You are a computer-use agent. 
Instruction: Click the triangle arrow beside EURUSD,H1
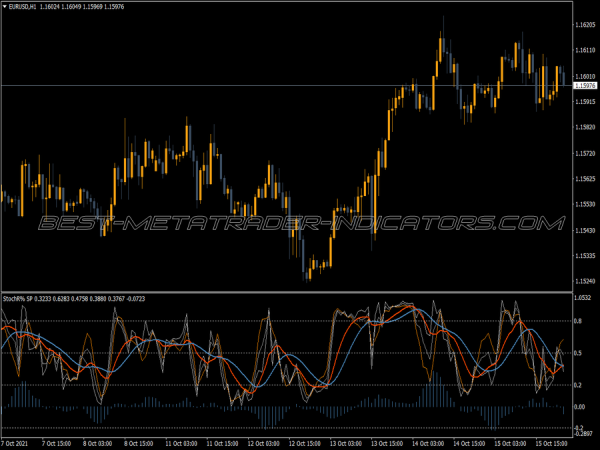[x=5, y=7]
